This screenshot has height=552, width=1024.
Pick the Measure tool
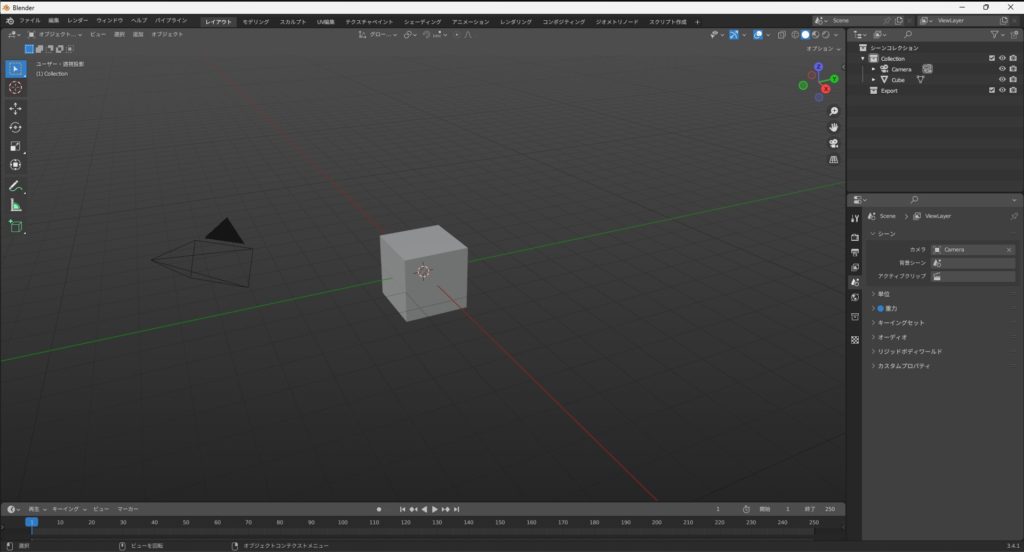15,205
